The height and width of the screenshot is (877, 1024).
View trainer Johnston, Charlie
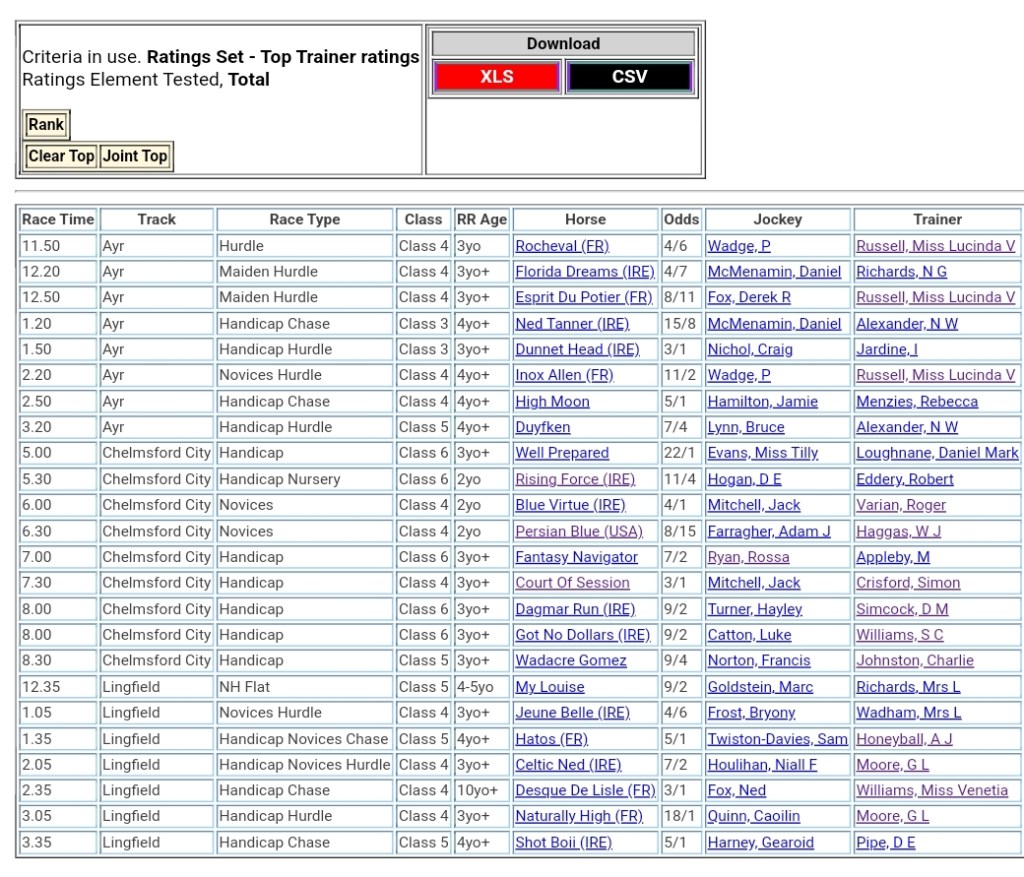(914, 661)
